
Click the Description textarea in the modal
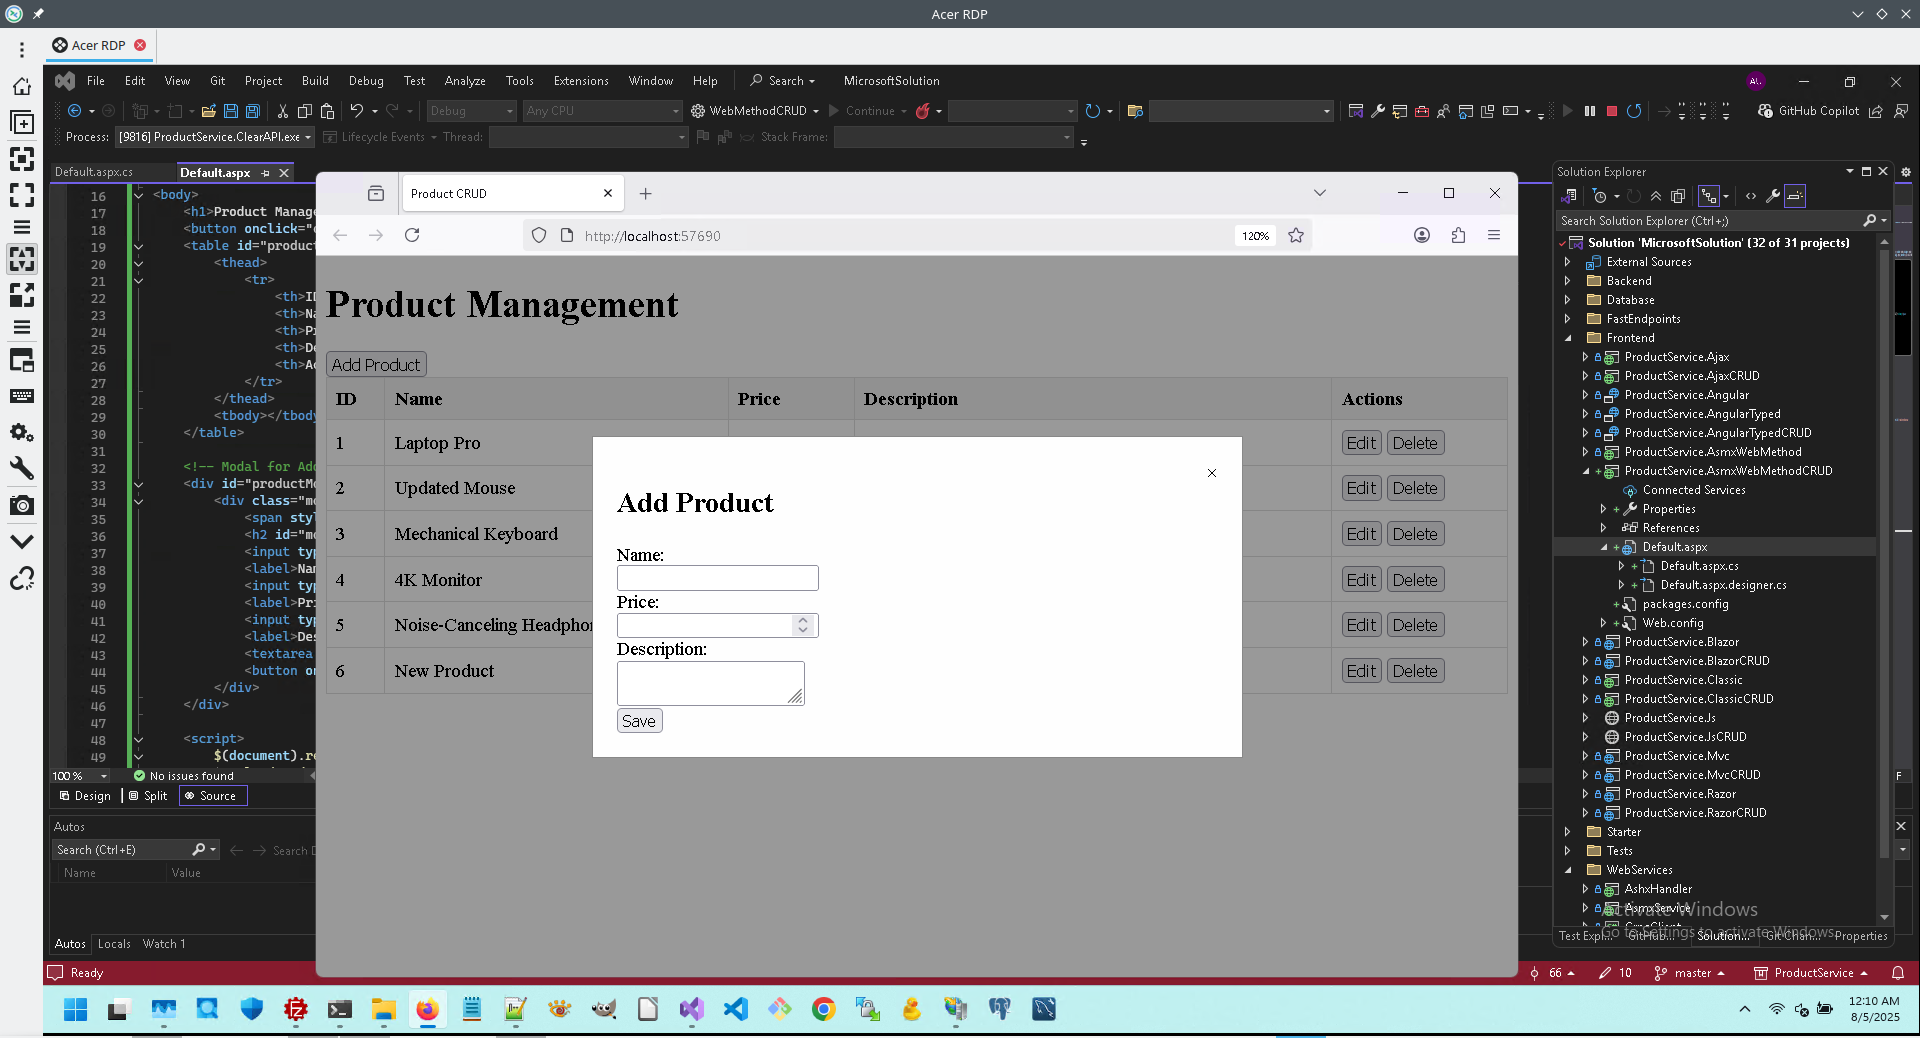[x=711, y=683]
